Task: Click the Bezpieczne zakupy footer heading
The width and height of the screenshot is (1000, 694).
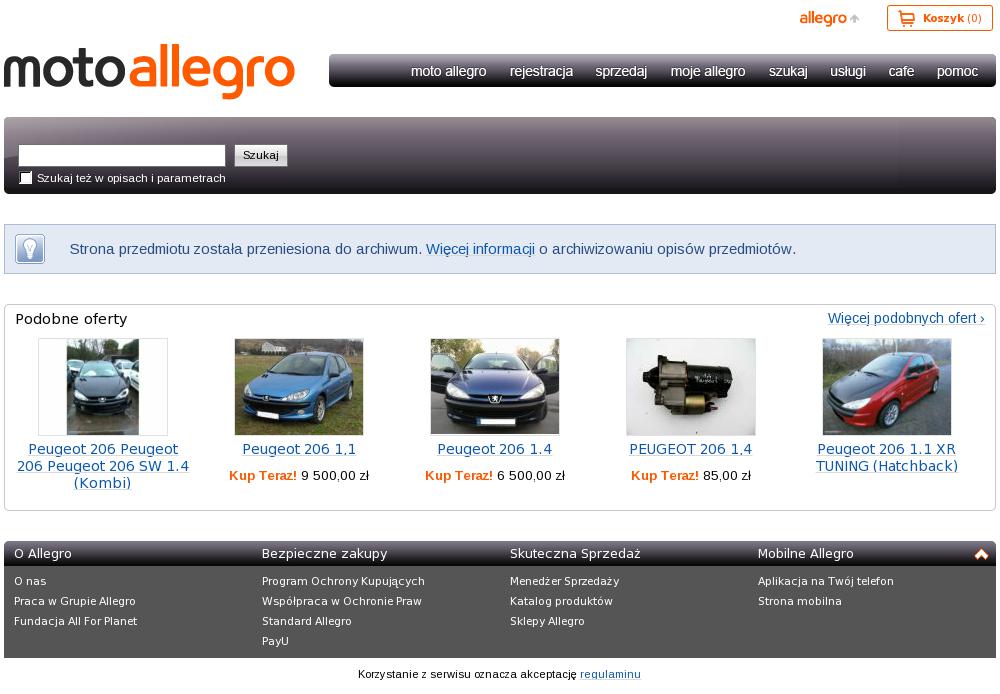Action: click(x=324, y=554)
